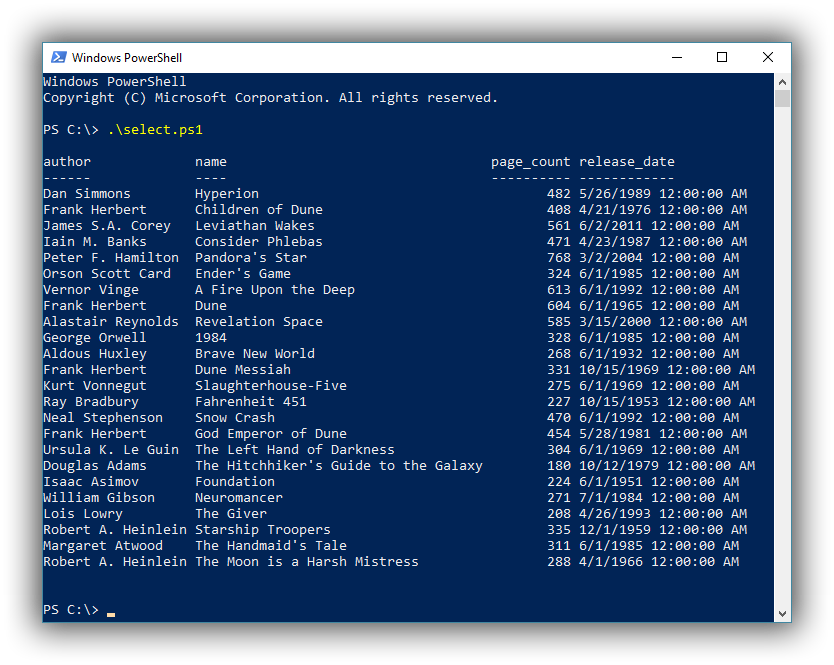
Task: Click the Microsoft Corporation copyright line
Action: pyautogui.click(x=270, y=98)
